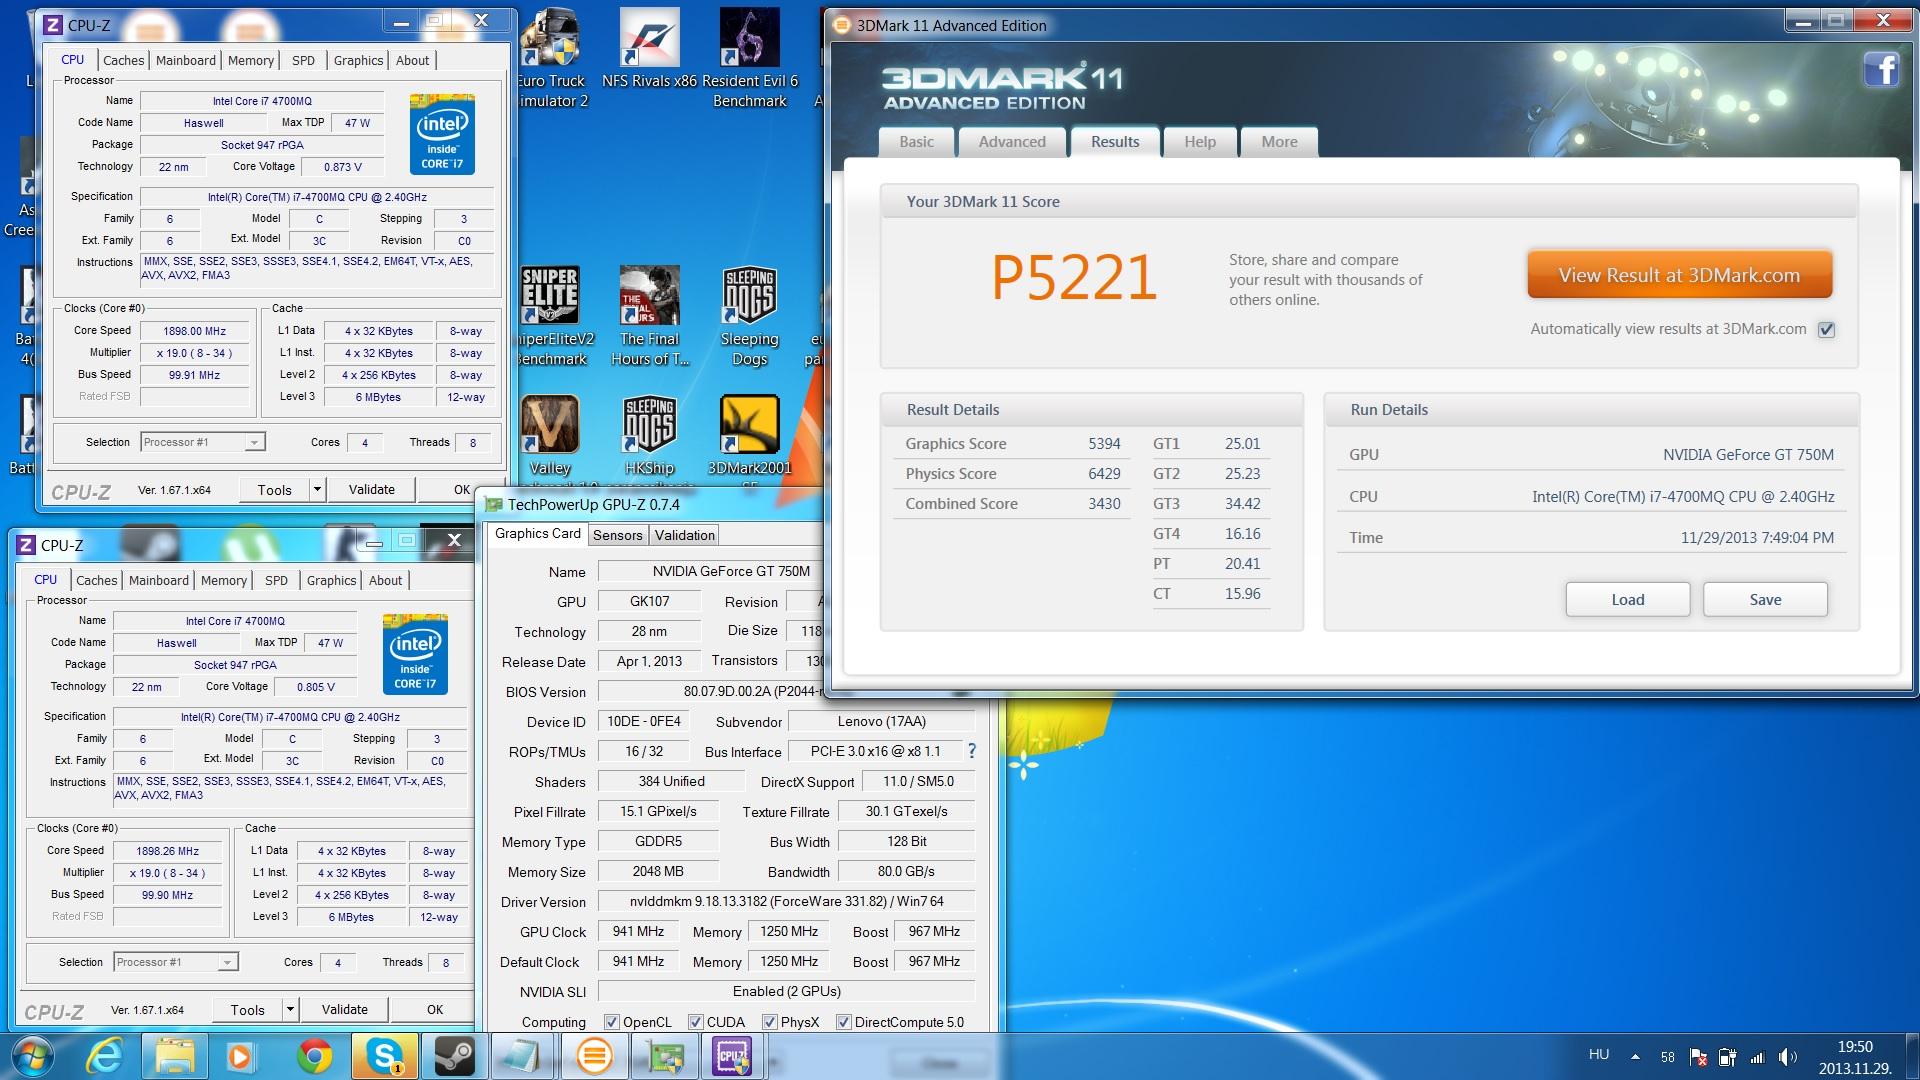
Task: Open the More tab in 3DMark 11
Action: (1279, 142)
